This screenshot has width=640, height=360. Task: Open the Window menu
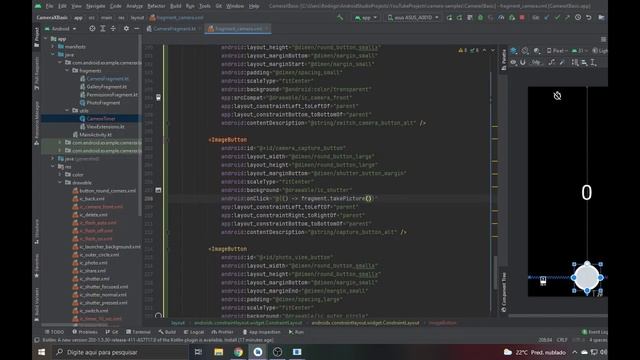(x=235, y=6)
